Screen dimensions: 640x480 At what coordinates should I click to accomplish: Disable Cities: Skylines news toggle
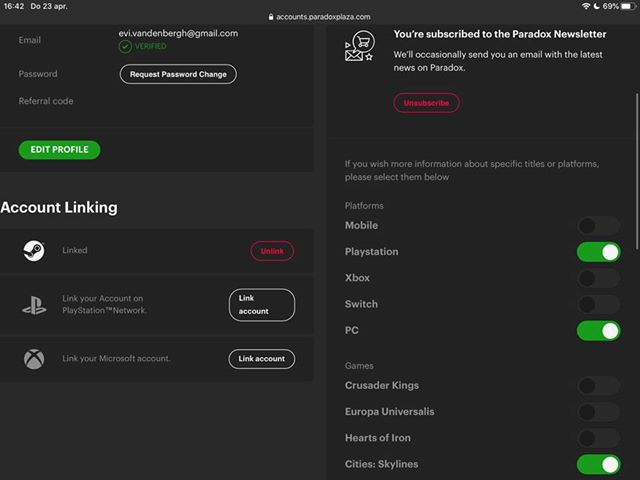598,464
